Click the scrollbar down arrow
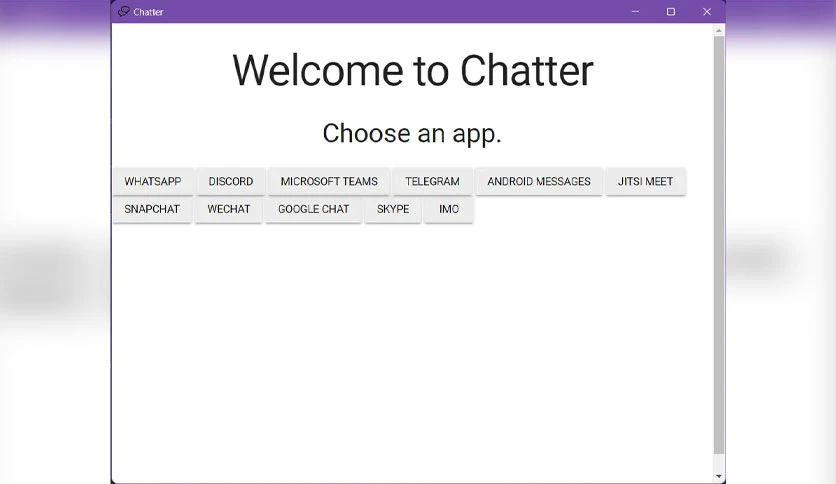 pyautogui.click(x=719, y=476)
